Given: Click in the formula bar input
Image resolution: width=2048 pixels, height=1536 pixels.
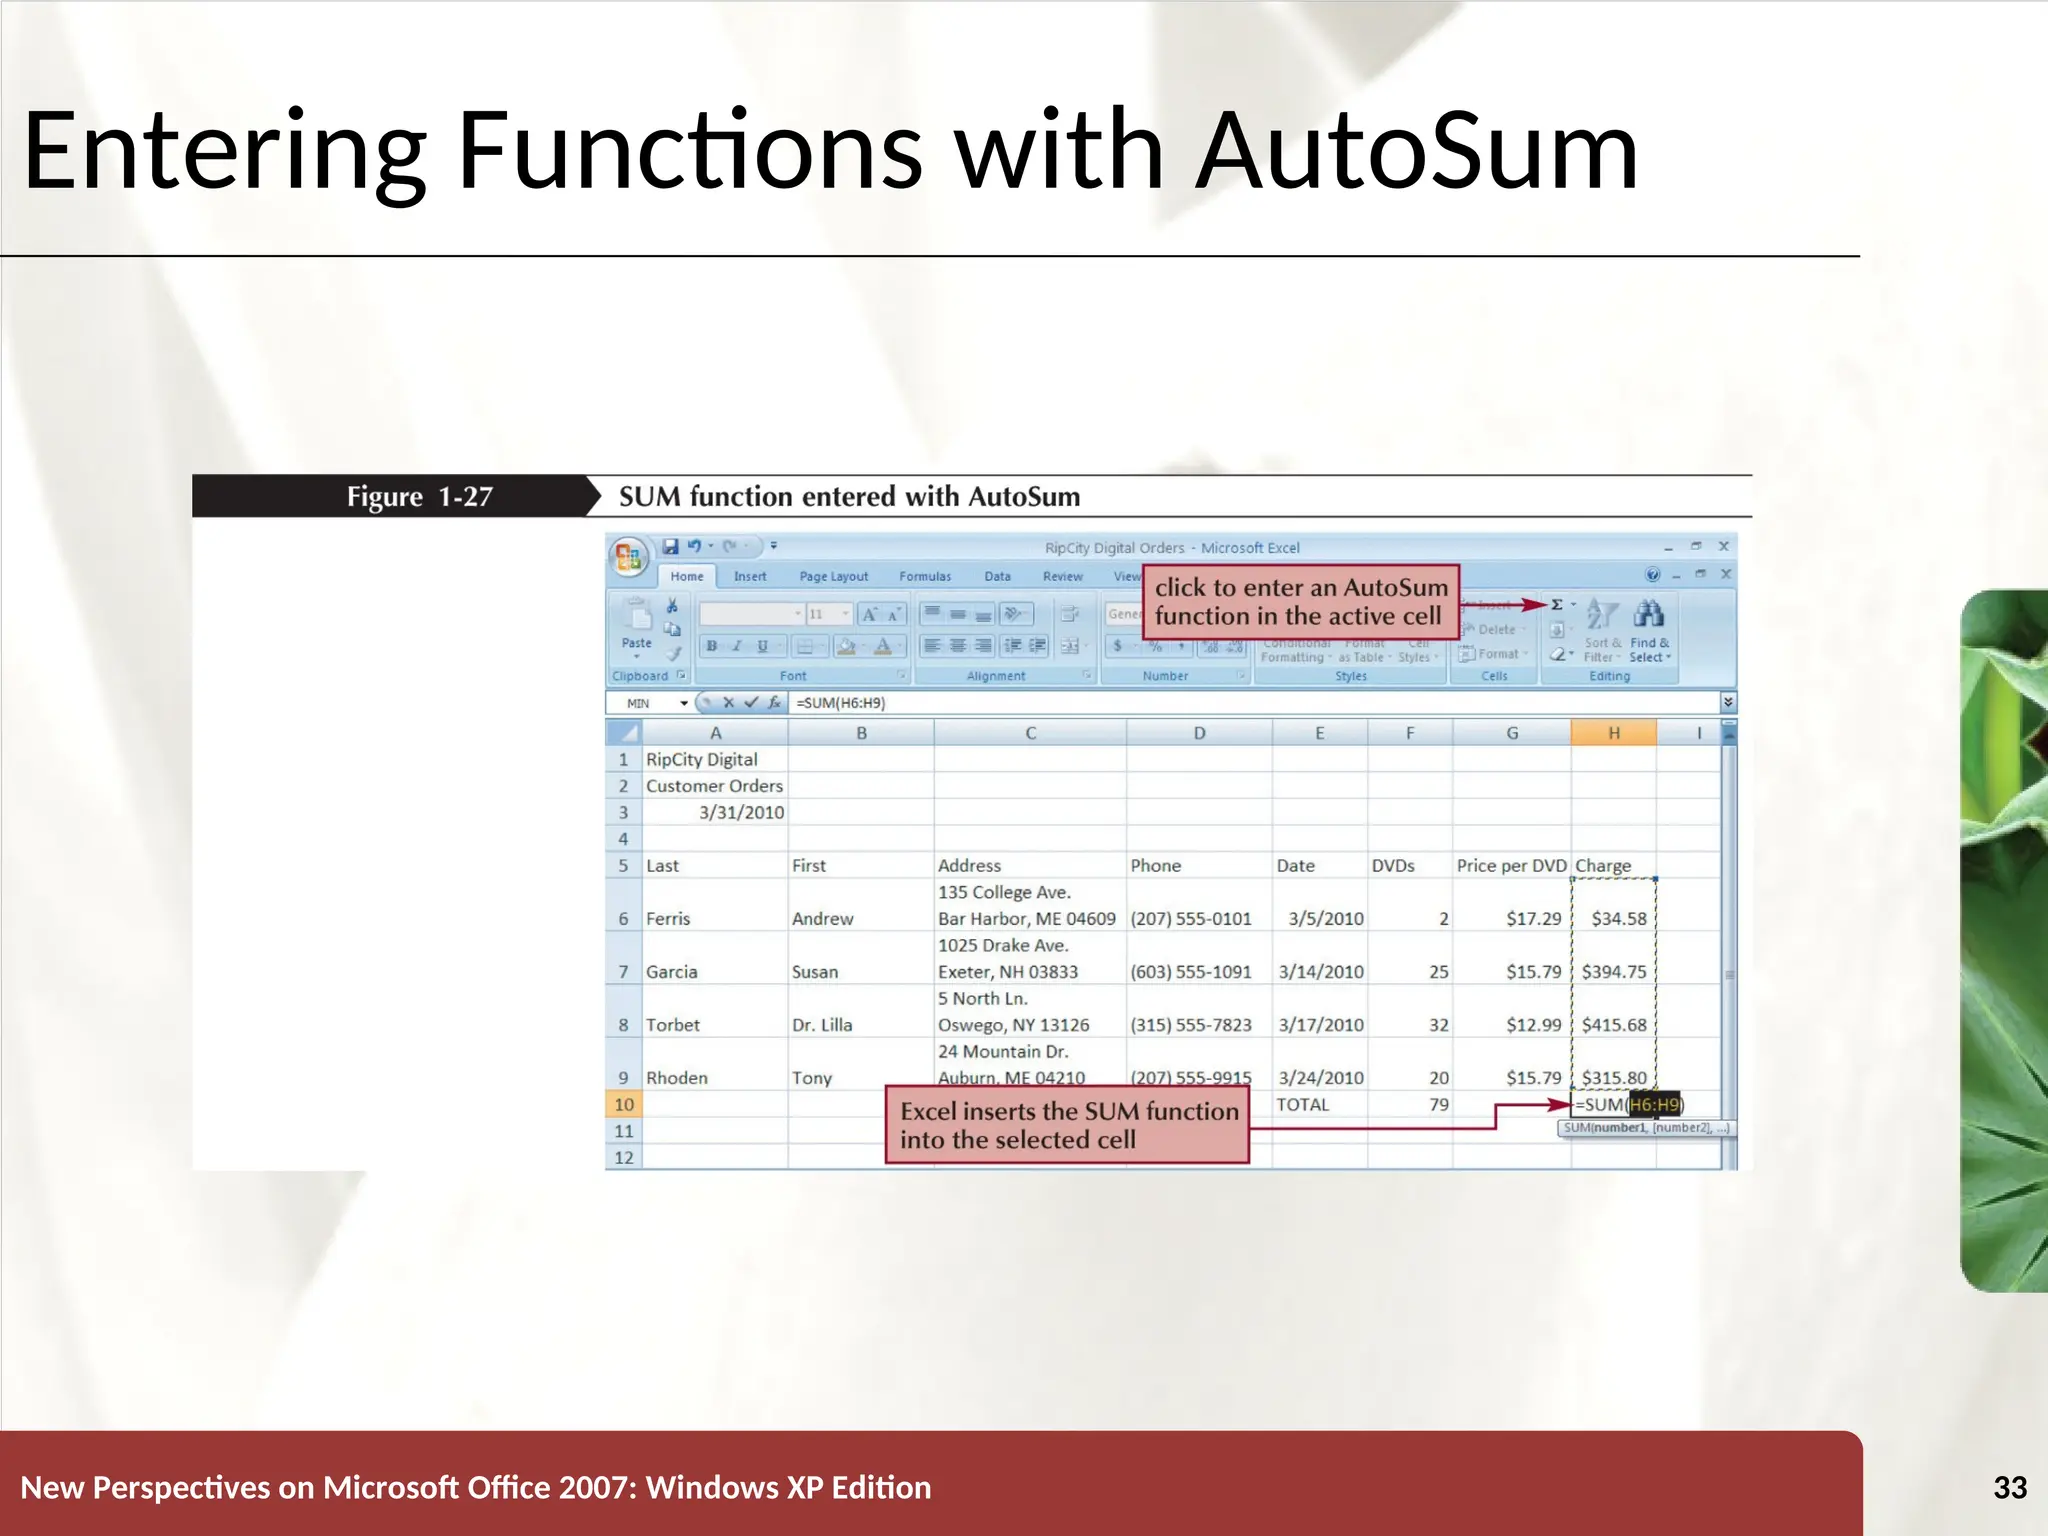Looking at the screenshot, I should [1255, 703].
